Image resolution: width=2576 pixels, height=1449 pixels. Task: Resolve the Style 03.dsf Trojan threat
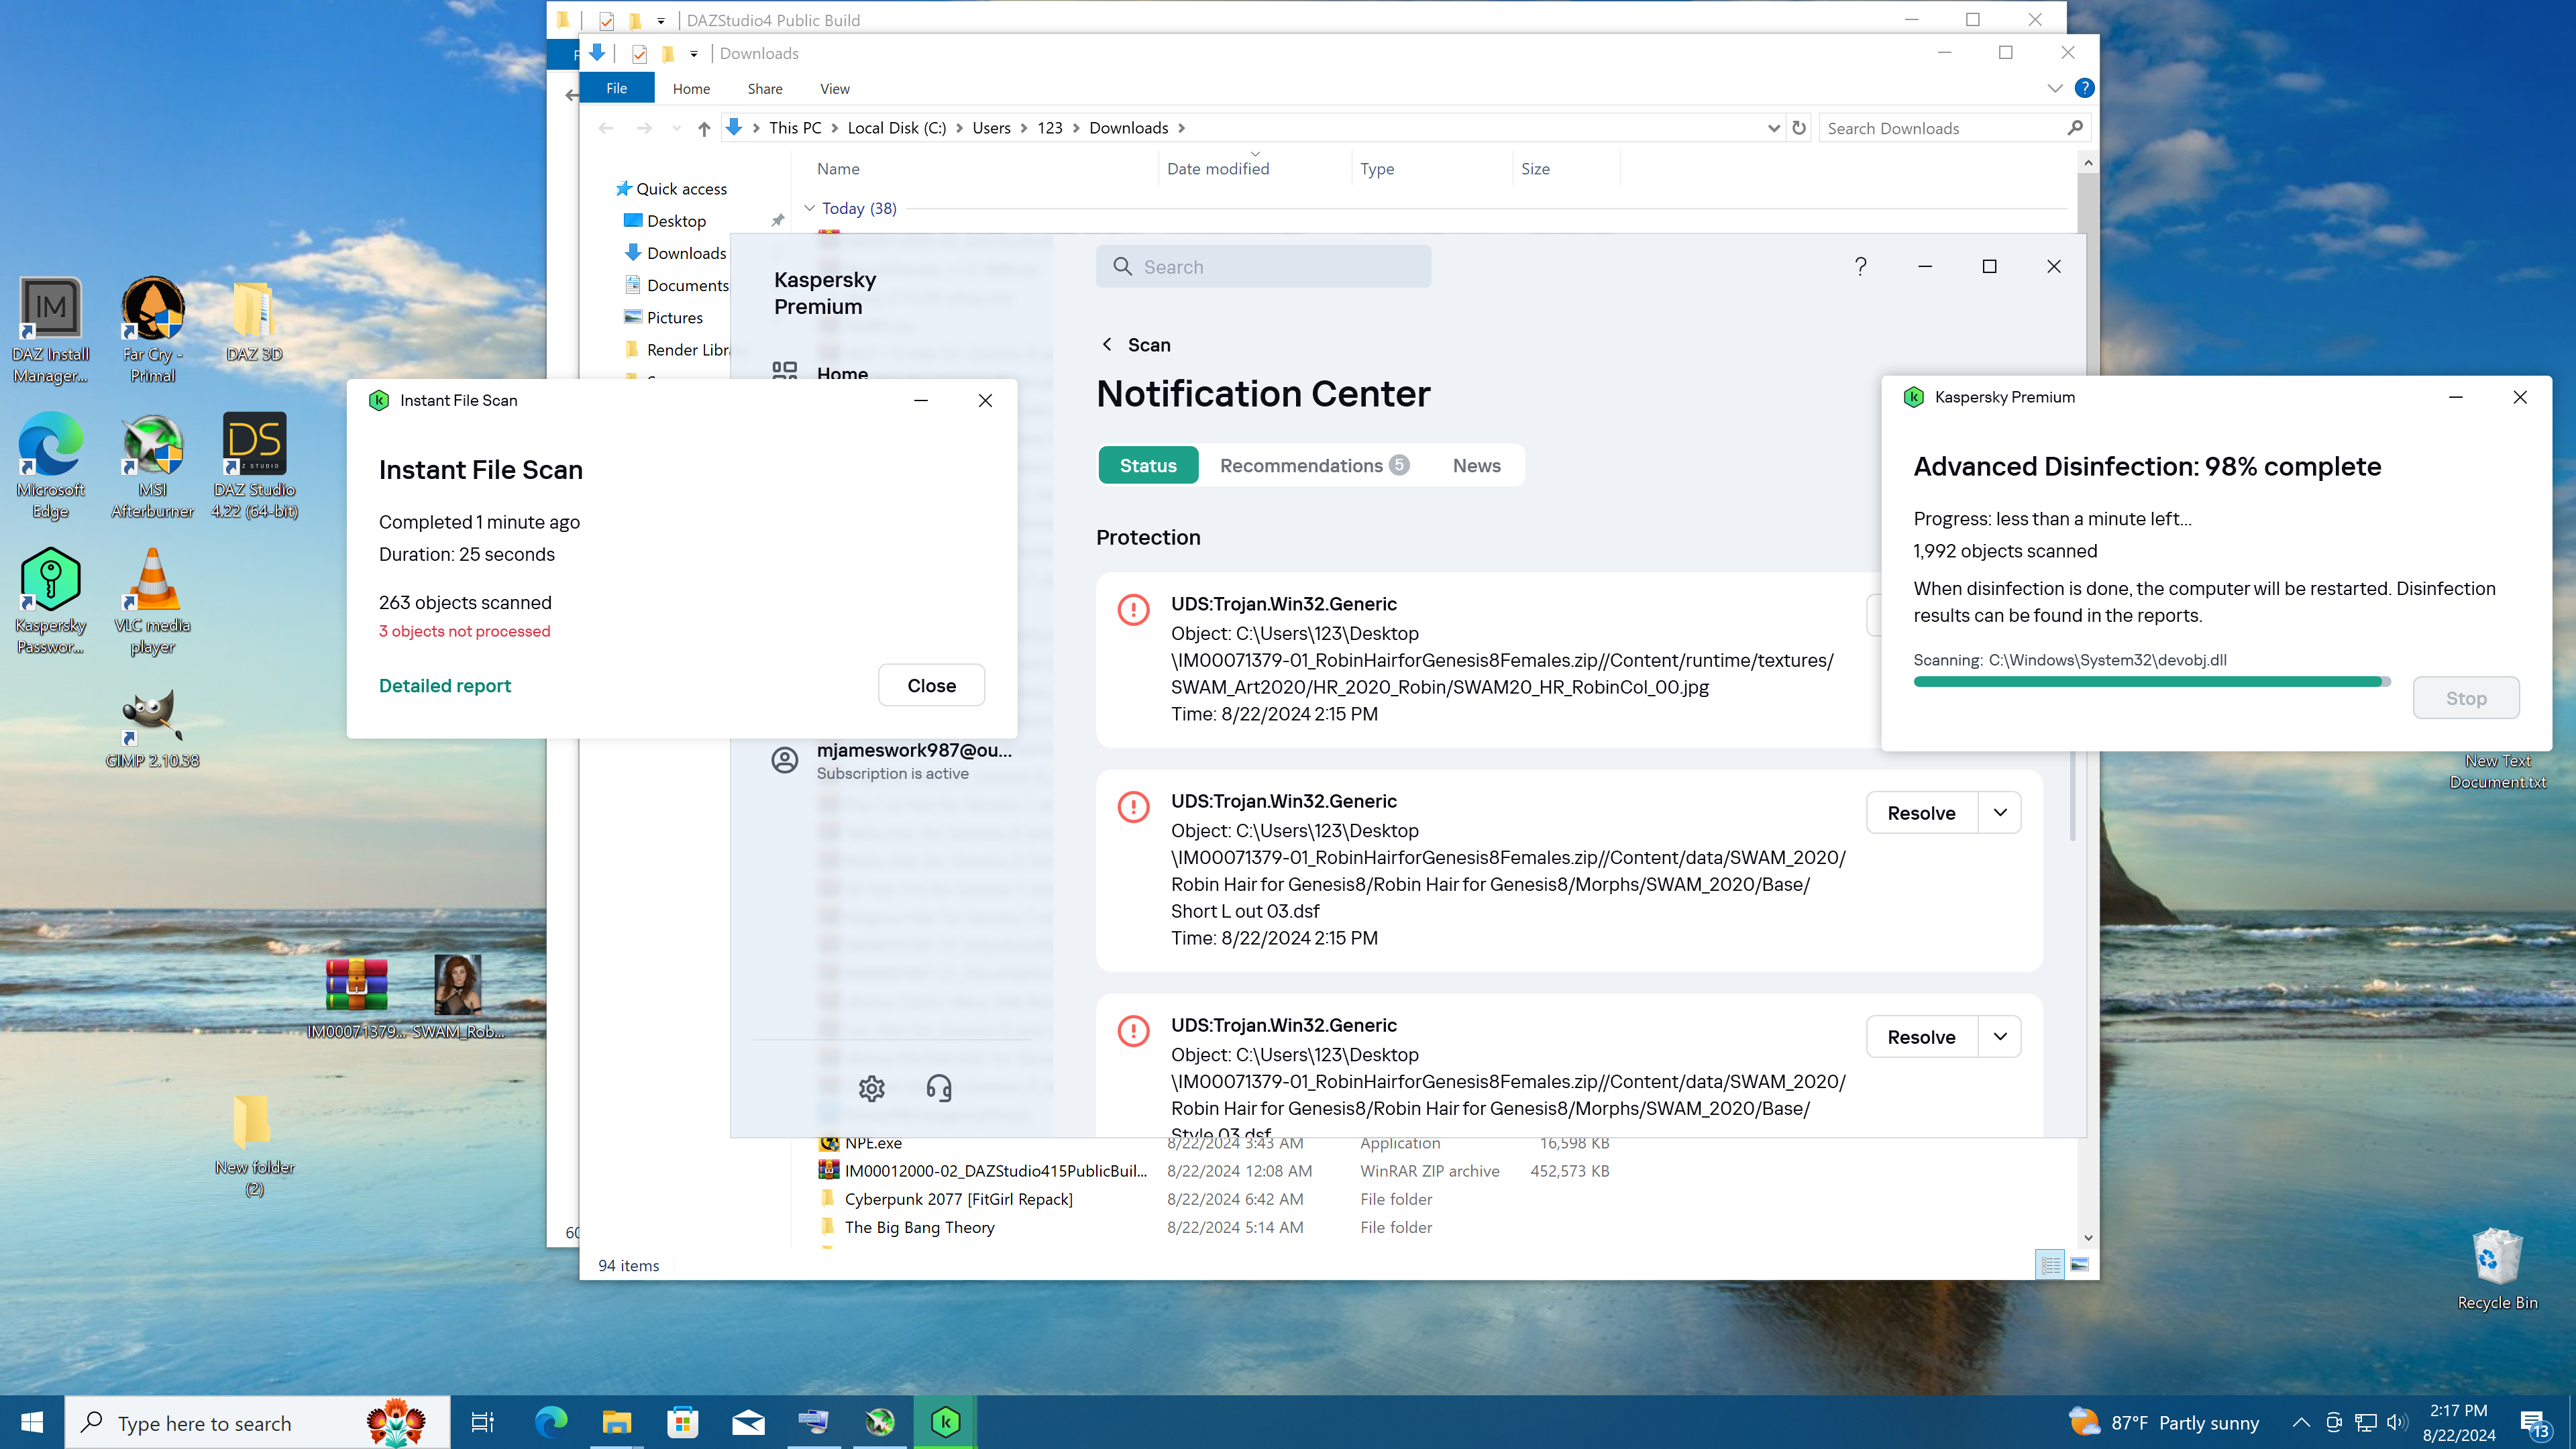(1921, 1036)
